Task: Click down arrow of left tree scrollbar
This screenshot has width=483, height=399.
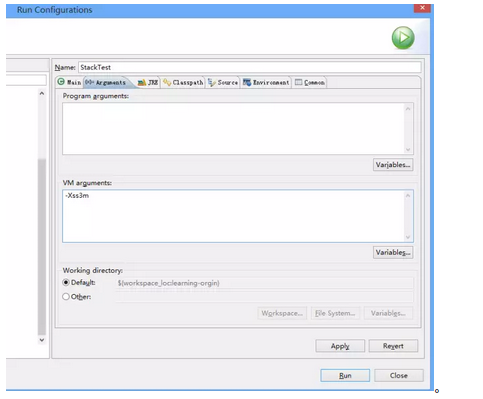Action: 42,340
